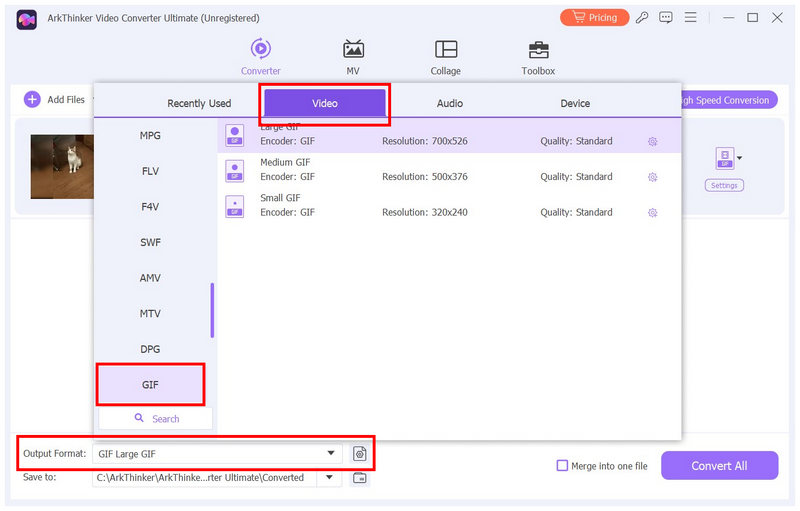Open the feedback chat icon
The width and height of the screenshot is (800, 511).
tap(666, 18)
